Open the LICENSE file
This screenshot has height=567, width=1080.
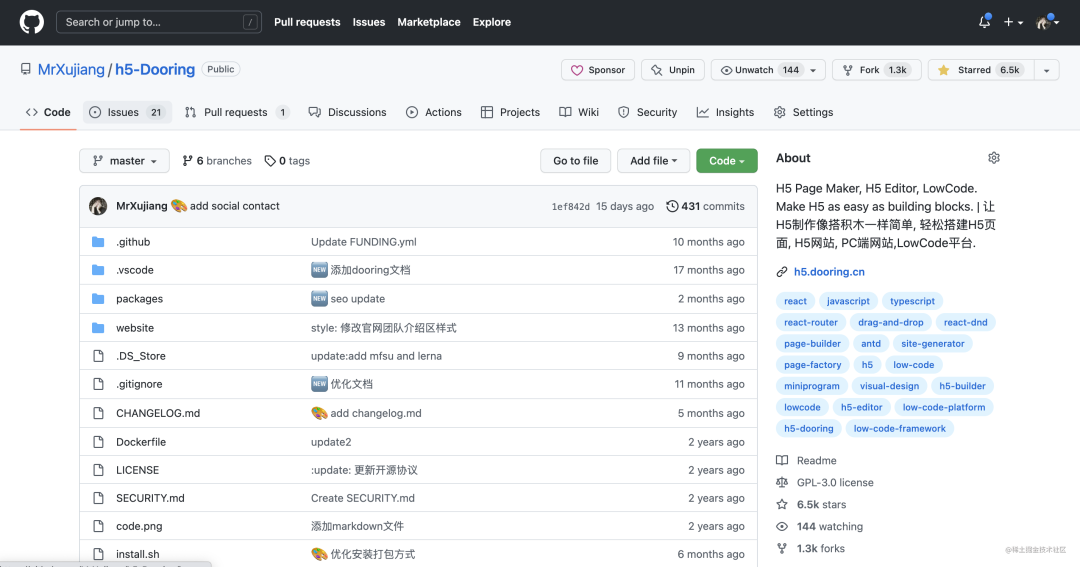point(137,470)
